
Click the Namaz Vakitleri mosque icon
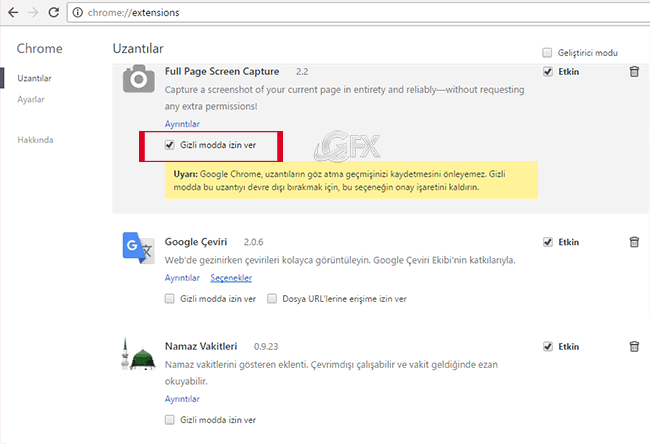pos(138,354)
